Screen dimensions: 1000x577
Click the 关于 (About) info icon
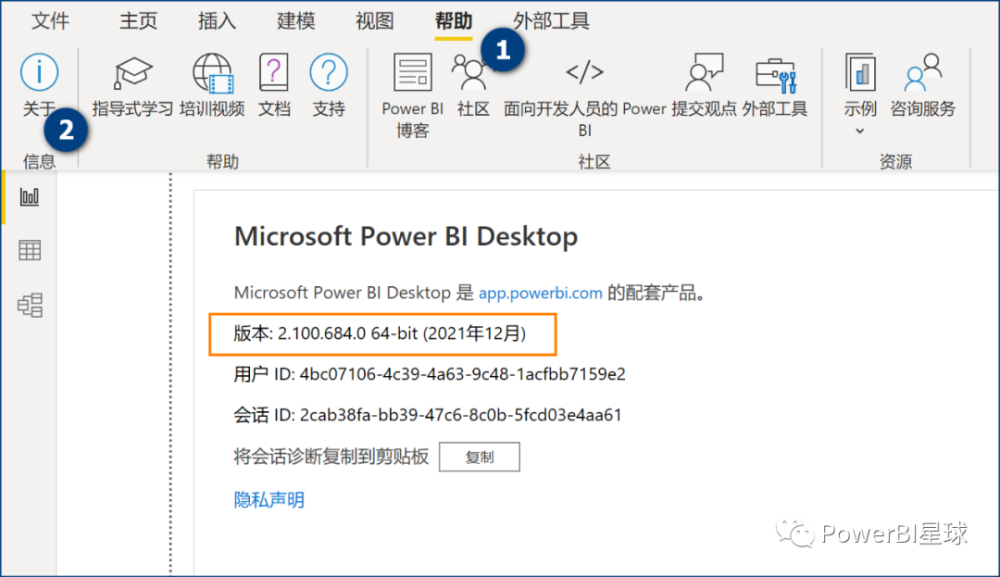tap(39, 72)
